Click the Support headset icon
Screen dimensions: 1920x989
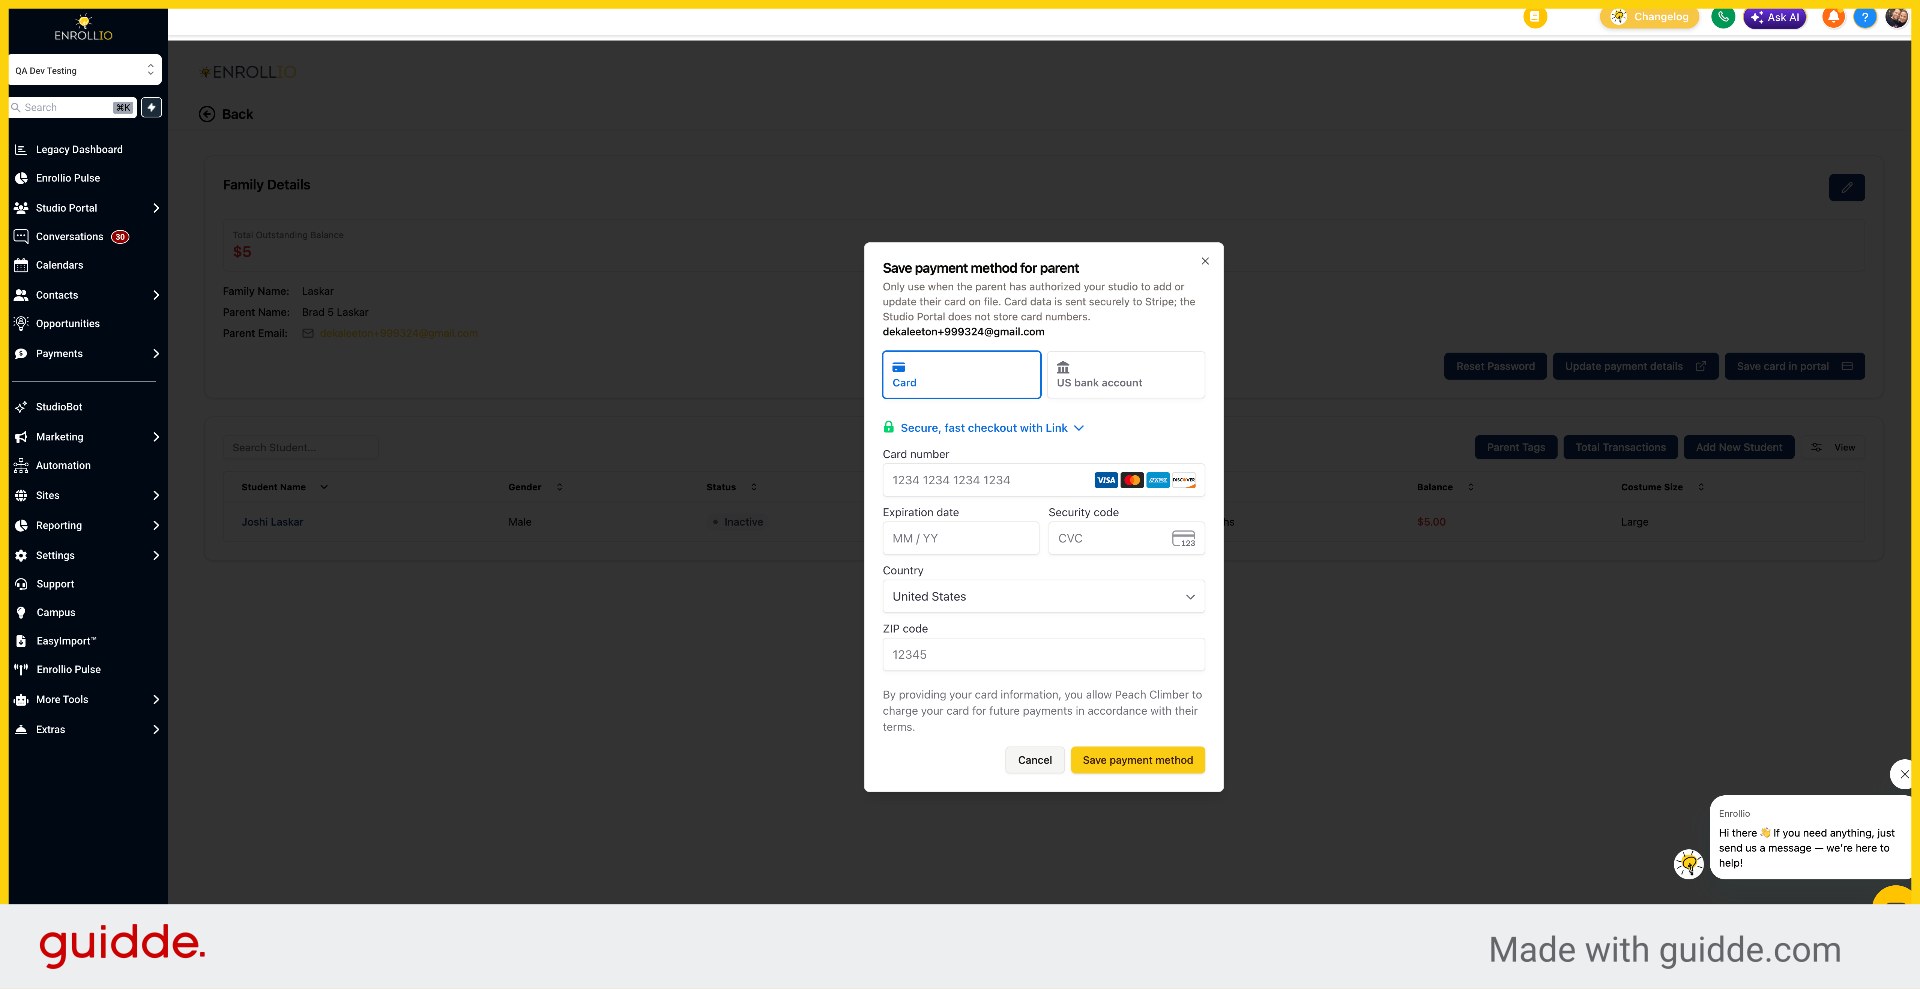coord(21,584)
